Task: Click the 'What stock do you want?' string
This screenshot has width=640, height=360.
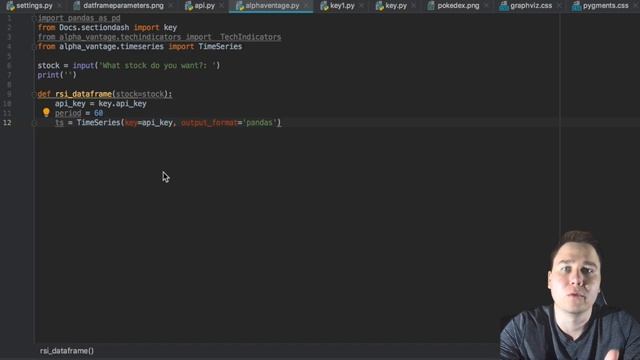Action: pyautogui.click(x=158, y=65)
